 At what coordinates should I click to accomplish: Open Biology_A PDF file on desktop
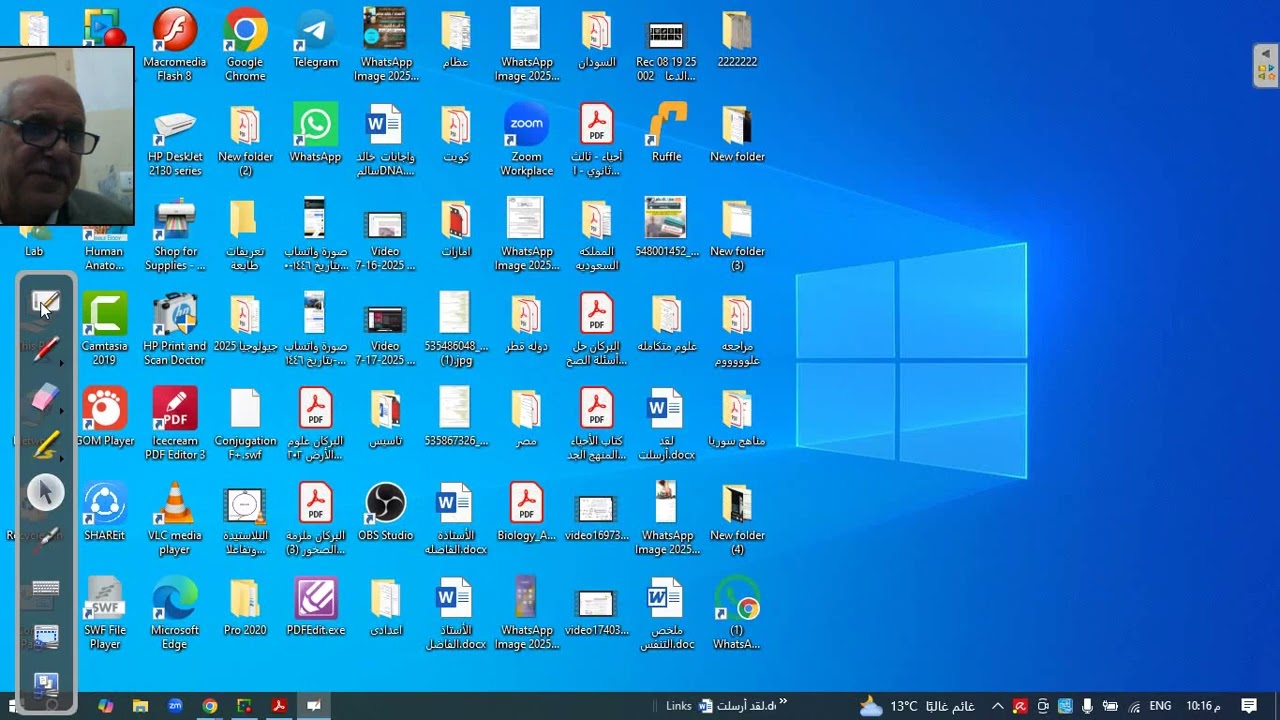pyautogui.click(x=526, y=513)
